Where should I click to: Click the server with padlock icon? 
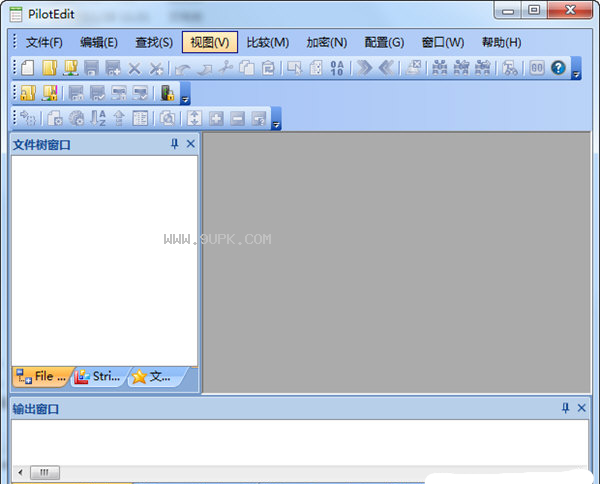167,93
